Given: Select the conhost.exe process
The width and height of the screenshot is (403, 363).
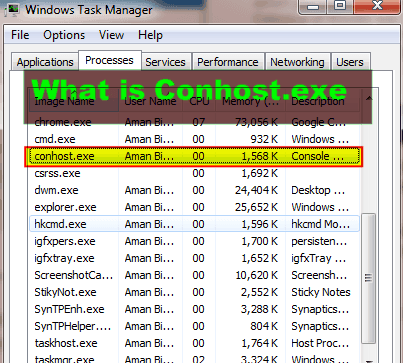Looking at the screenshot, I should [194, 156].
